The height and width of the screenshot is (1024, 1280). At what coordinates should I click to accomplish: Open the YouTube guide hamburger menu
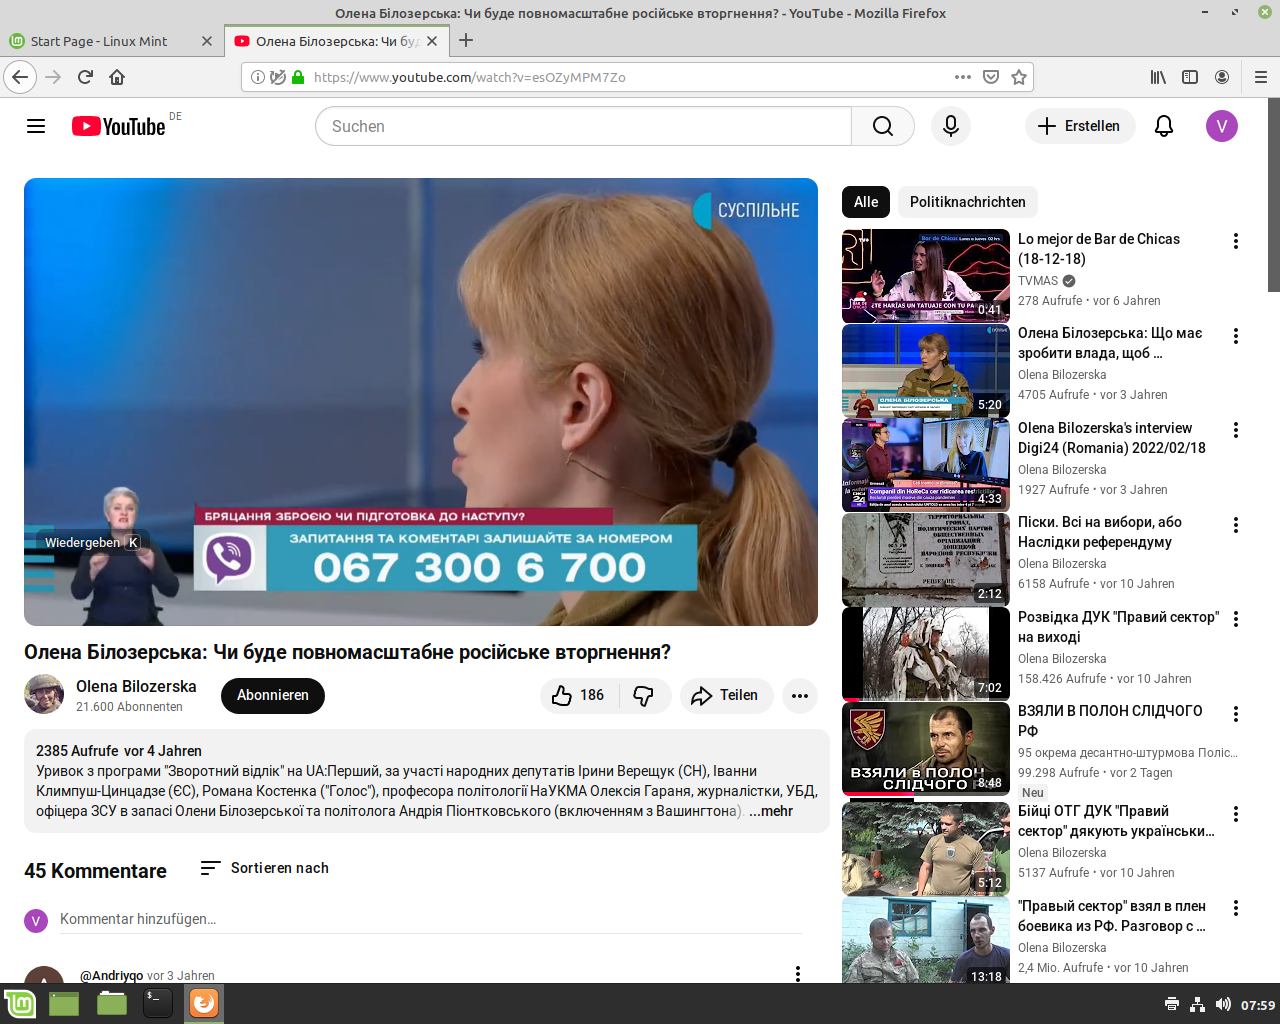[36, 126]
